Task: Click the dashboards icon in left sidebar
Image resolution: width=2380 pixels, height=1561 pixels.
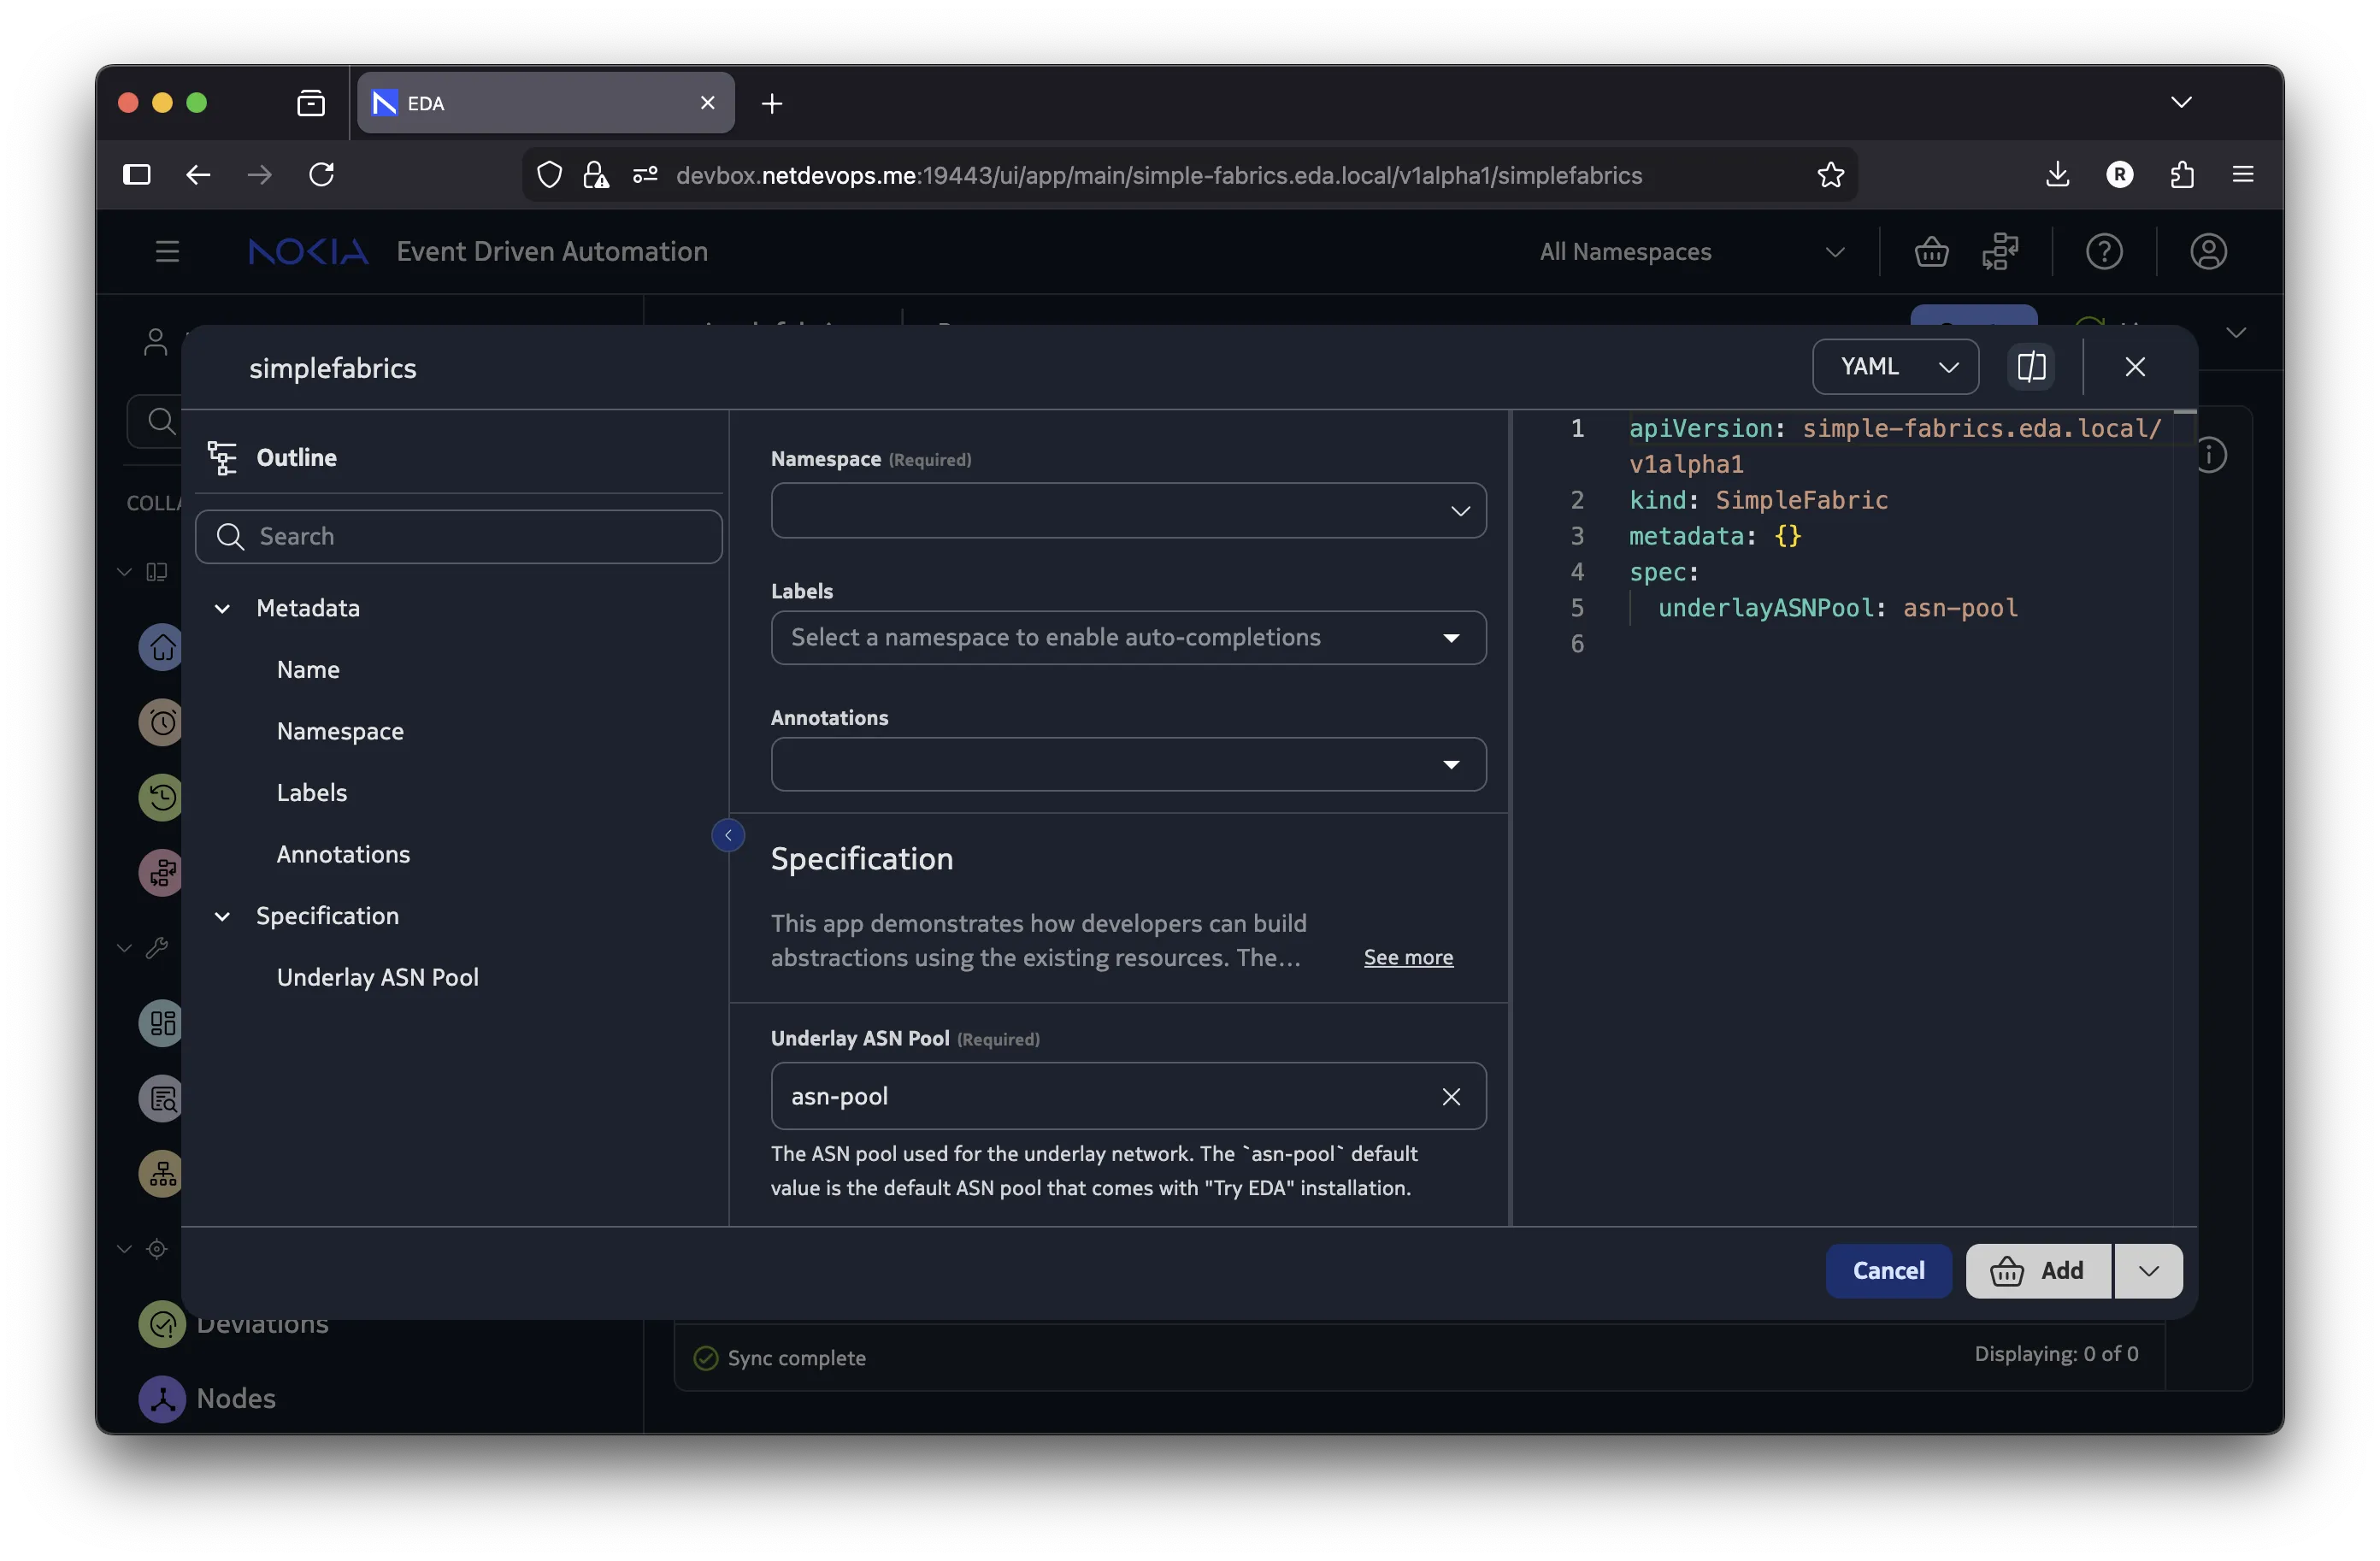Action: [x=162, y=1024]
